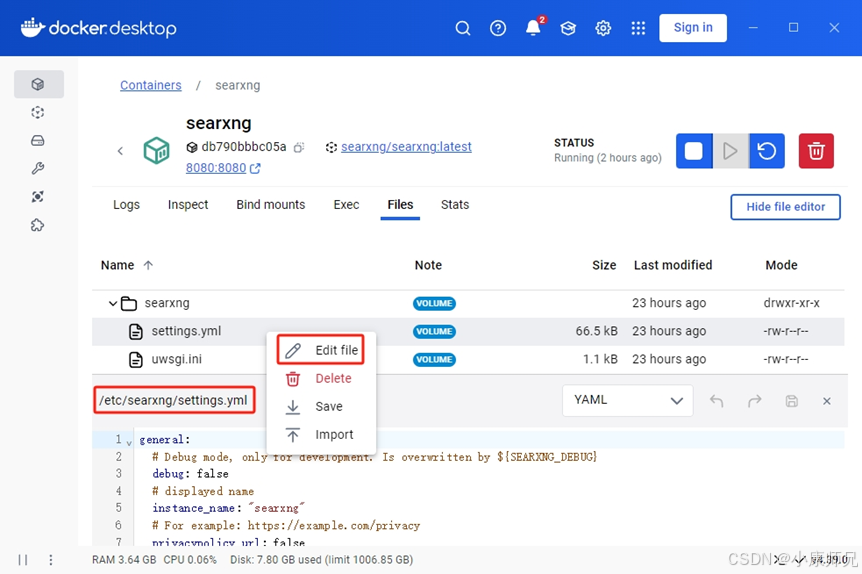This screenshot has height=574, width=862.
Task: Follow the Containers breadcrumb link
Action: 151,85
